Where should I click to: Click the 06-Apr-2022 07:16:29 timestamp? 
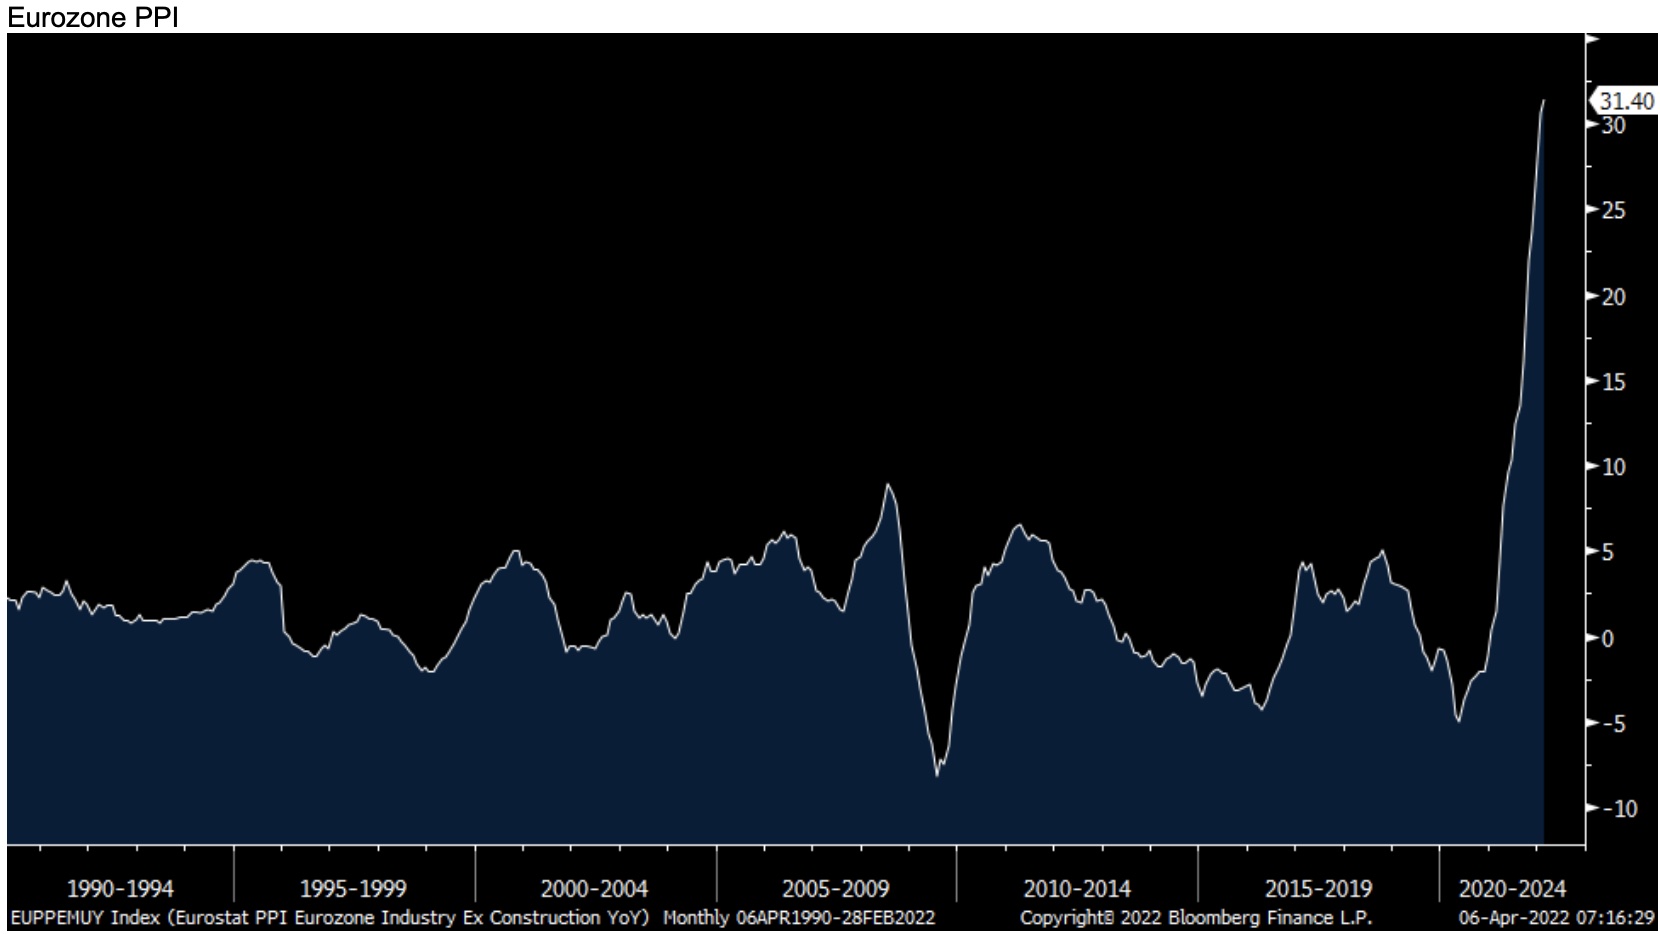point(1557,917)
